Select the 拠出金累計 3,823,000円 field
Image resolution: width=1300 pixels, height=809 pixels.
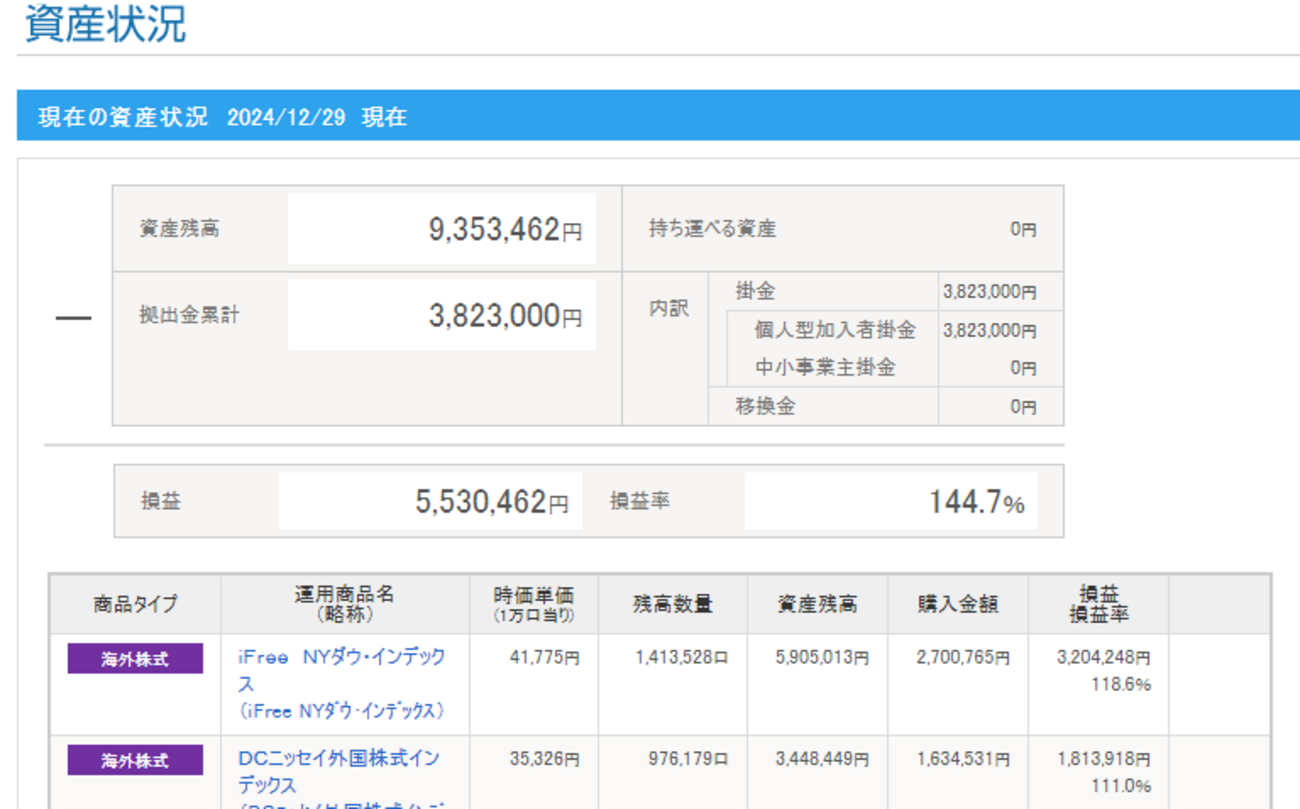[x=441, y=316]
